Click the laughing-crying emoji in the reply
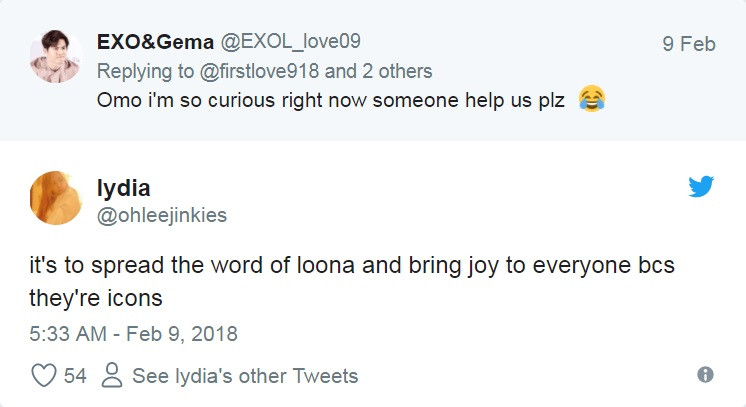Screen dimensions: 746x407 click(591, 101)
